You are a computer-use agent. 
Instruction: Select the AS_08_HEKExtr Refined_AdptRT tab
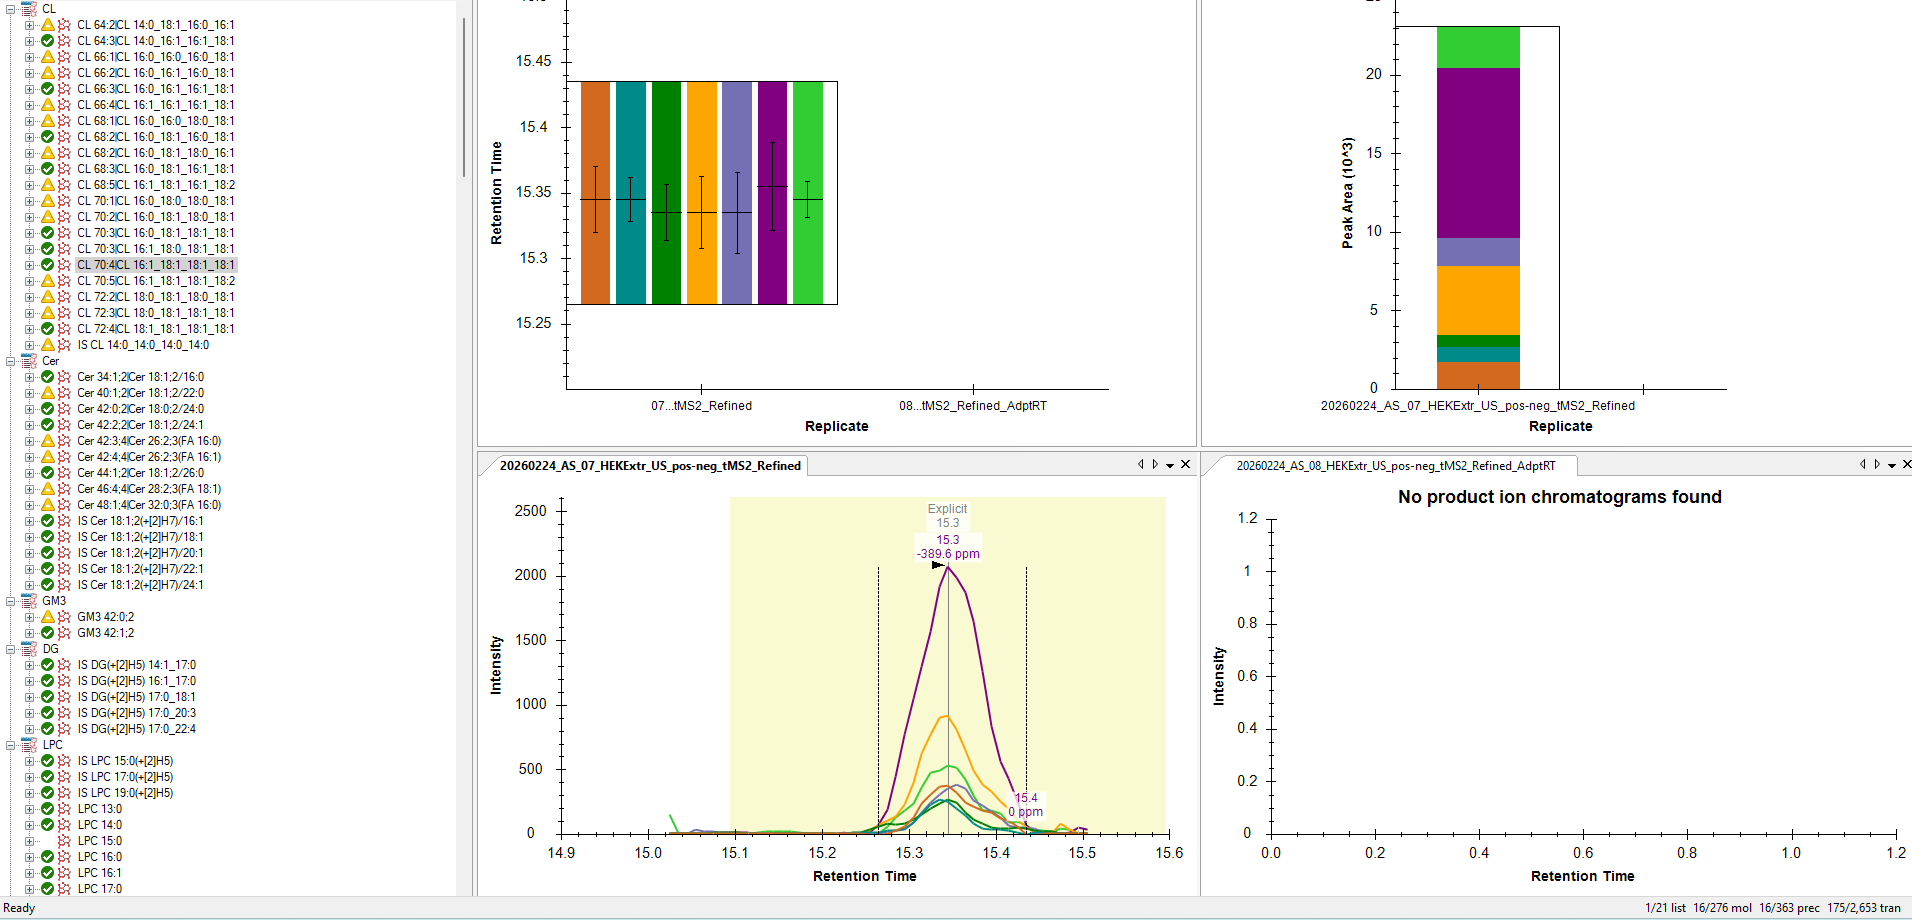1395,466
